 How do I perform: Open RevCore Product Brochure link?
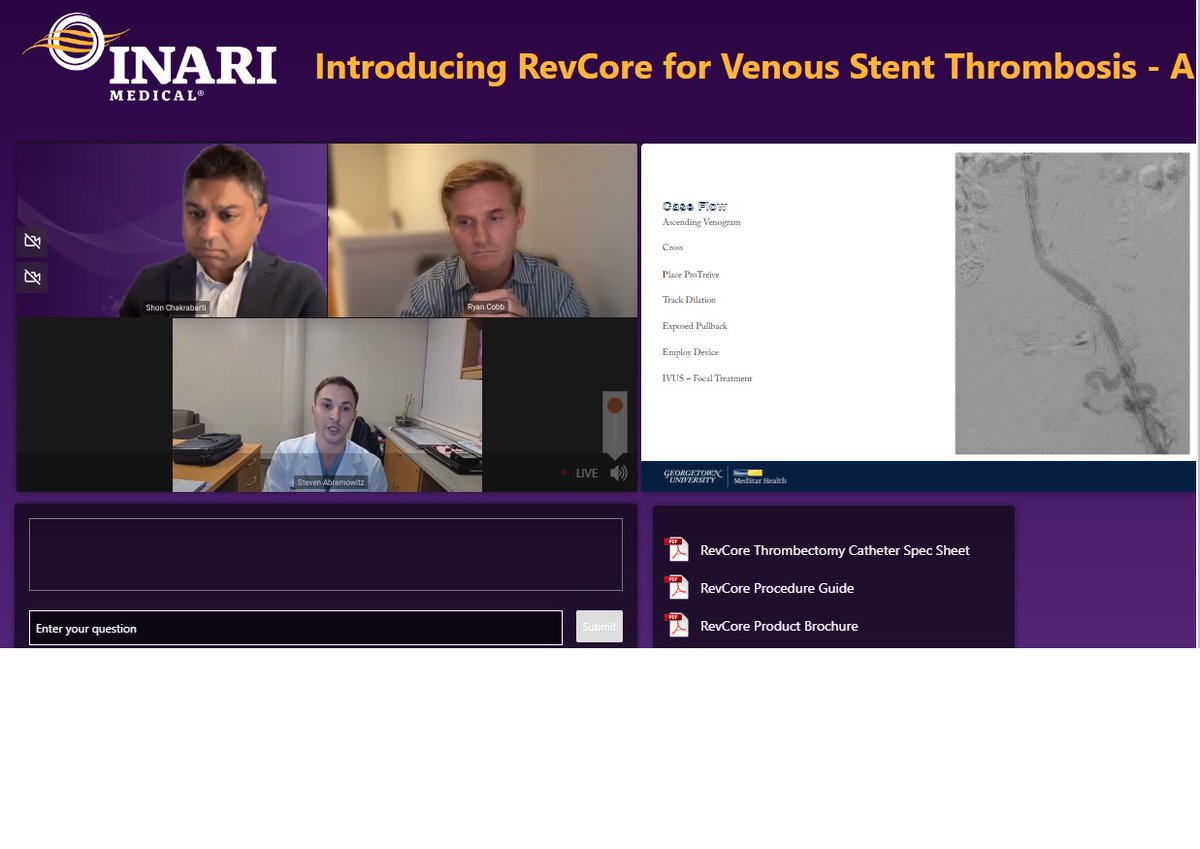click(x=779, y=626)
